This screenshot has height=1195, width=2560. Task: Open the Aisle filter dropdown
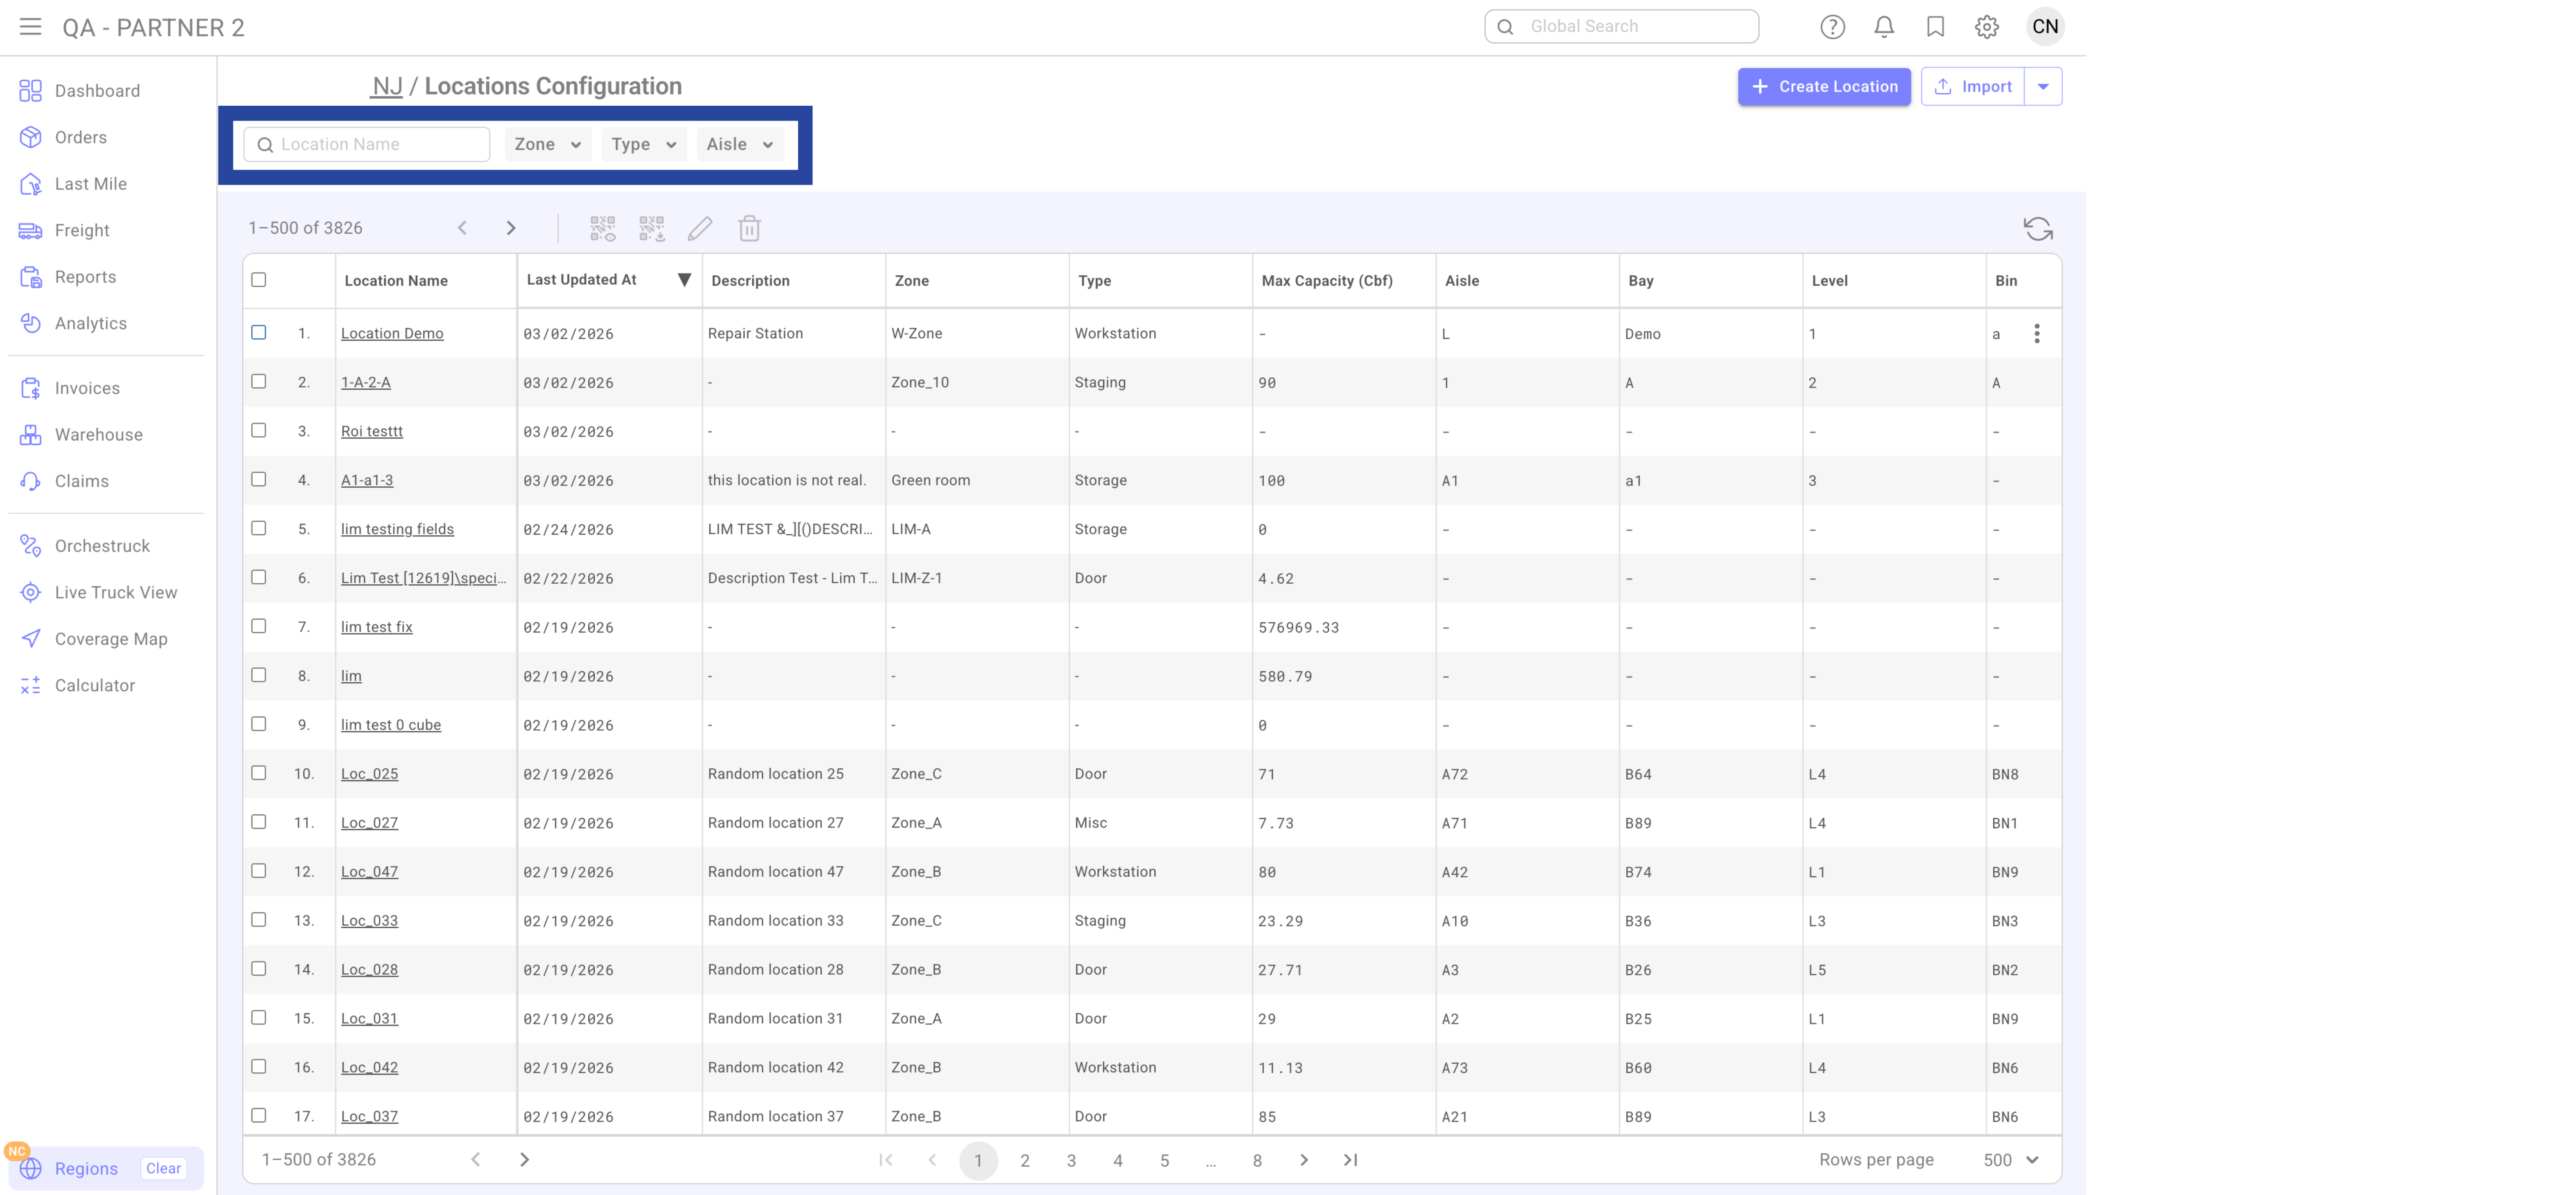(x=739, y=144)
